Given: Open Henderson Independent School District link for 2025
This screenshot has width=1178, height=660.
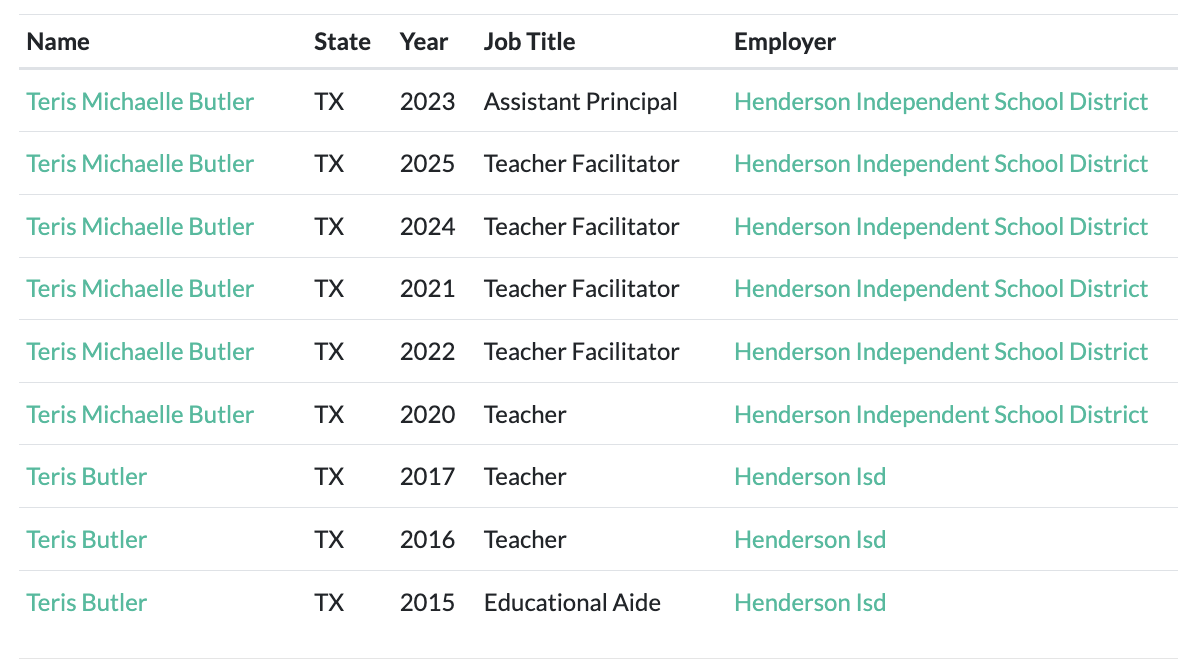Looking at the screenshot, I should (941, 164).
